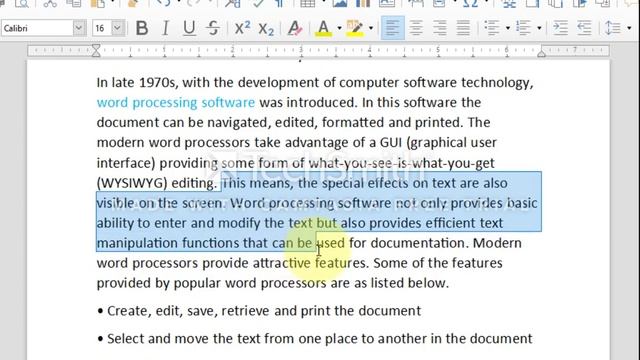Click the phrase 'what-you-see-is-what-you-get'

click(x=402, y=163)
